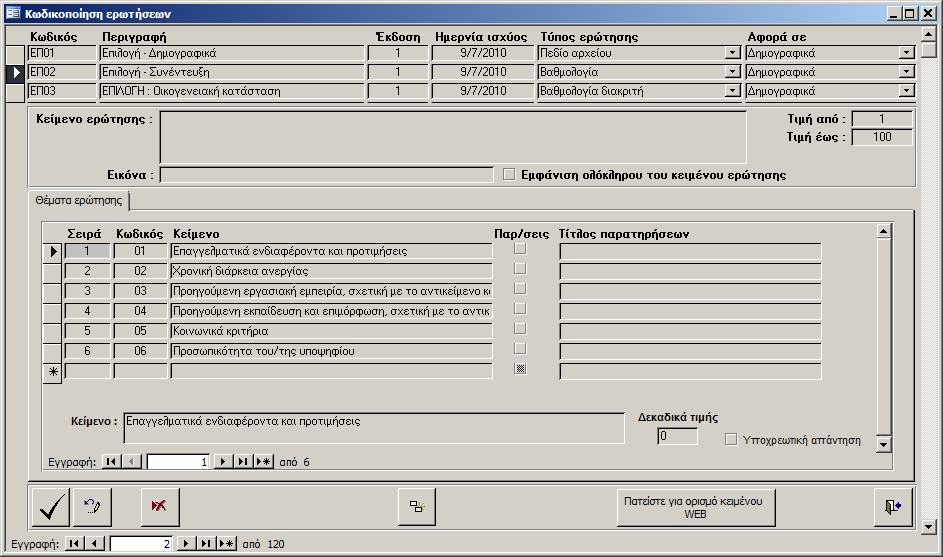Viewport: 943px width, 557px height.
Task: Toggle 'Υποχρεωτική απάντηση' checkbox
Action: point(731,440)
